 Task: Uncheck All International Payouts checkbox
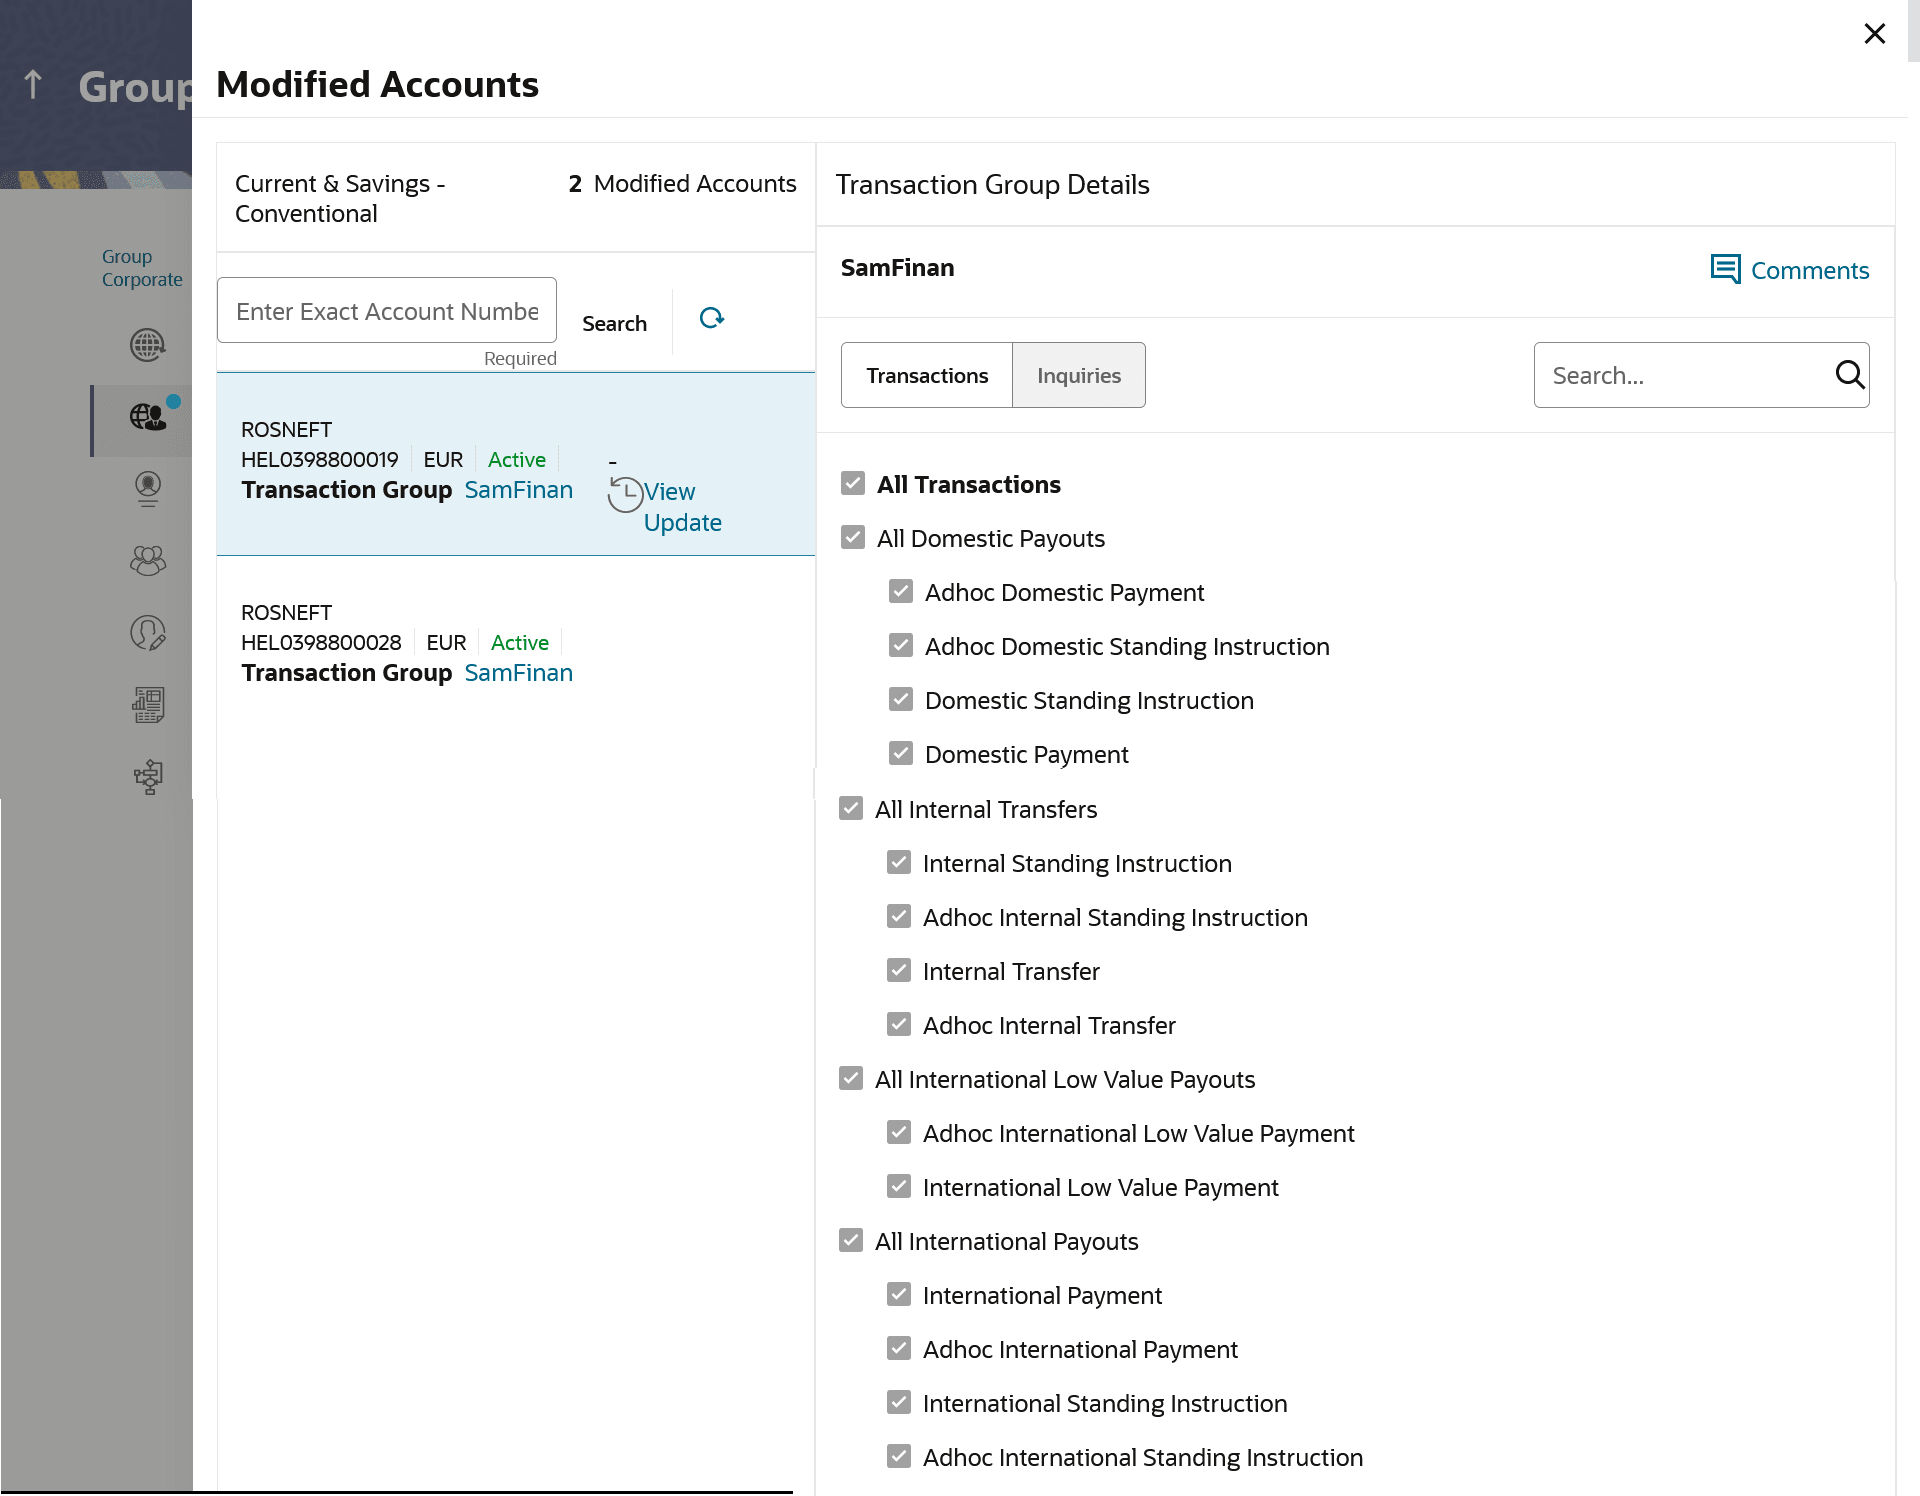[851, 1241]
